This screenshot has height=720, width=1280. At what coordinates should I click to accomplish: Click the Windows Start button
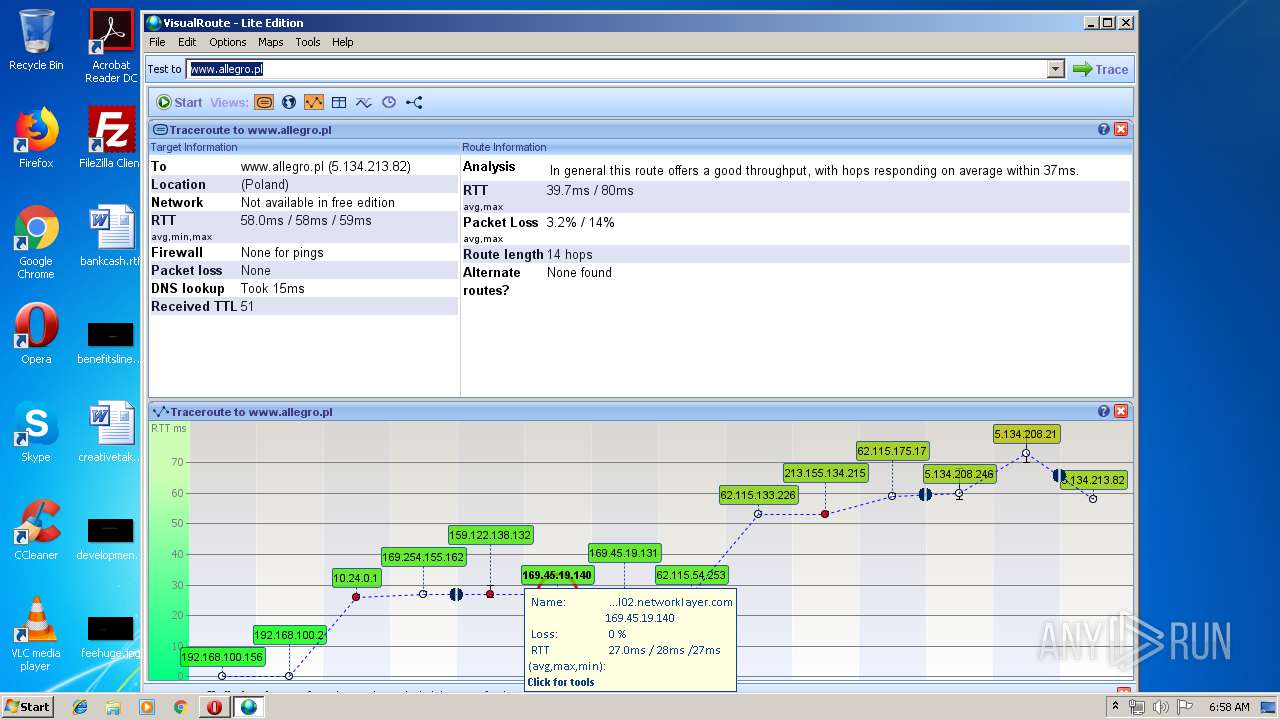pyautogui.click(x=28, y=706)
